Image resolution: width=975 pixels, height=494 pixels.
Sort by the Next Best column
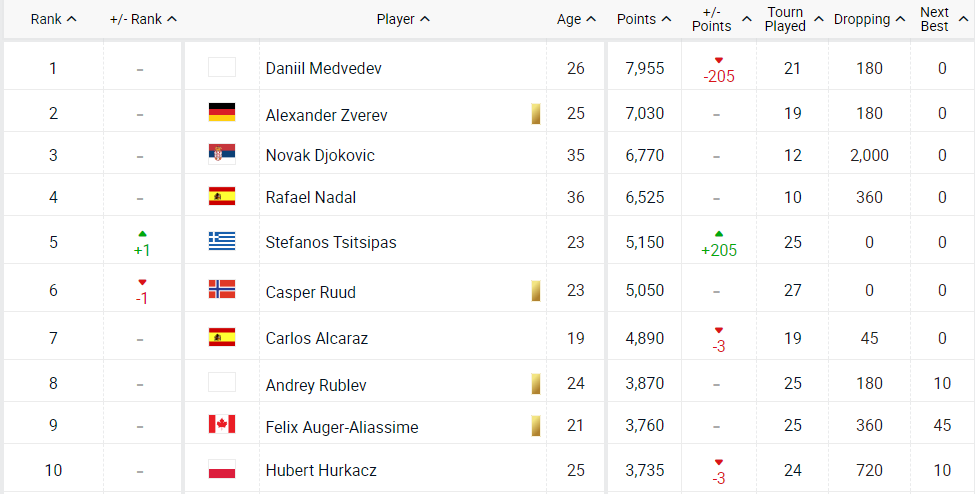(x=941, y=19)
